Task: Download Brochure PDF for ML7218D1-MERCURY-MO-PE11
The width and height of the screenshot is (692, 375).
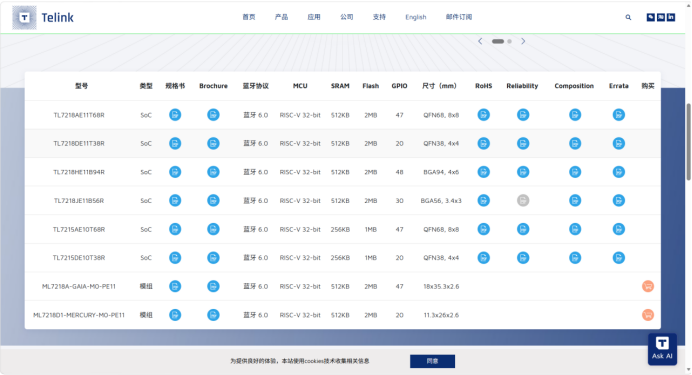Action: (x=213, y=315)
